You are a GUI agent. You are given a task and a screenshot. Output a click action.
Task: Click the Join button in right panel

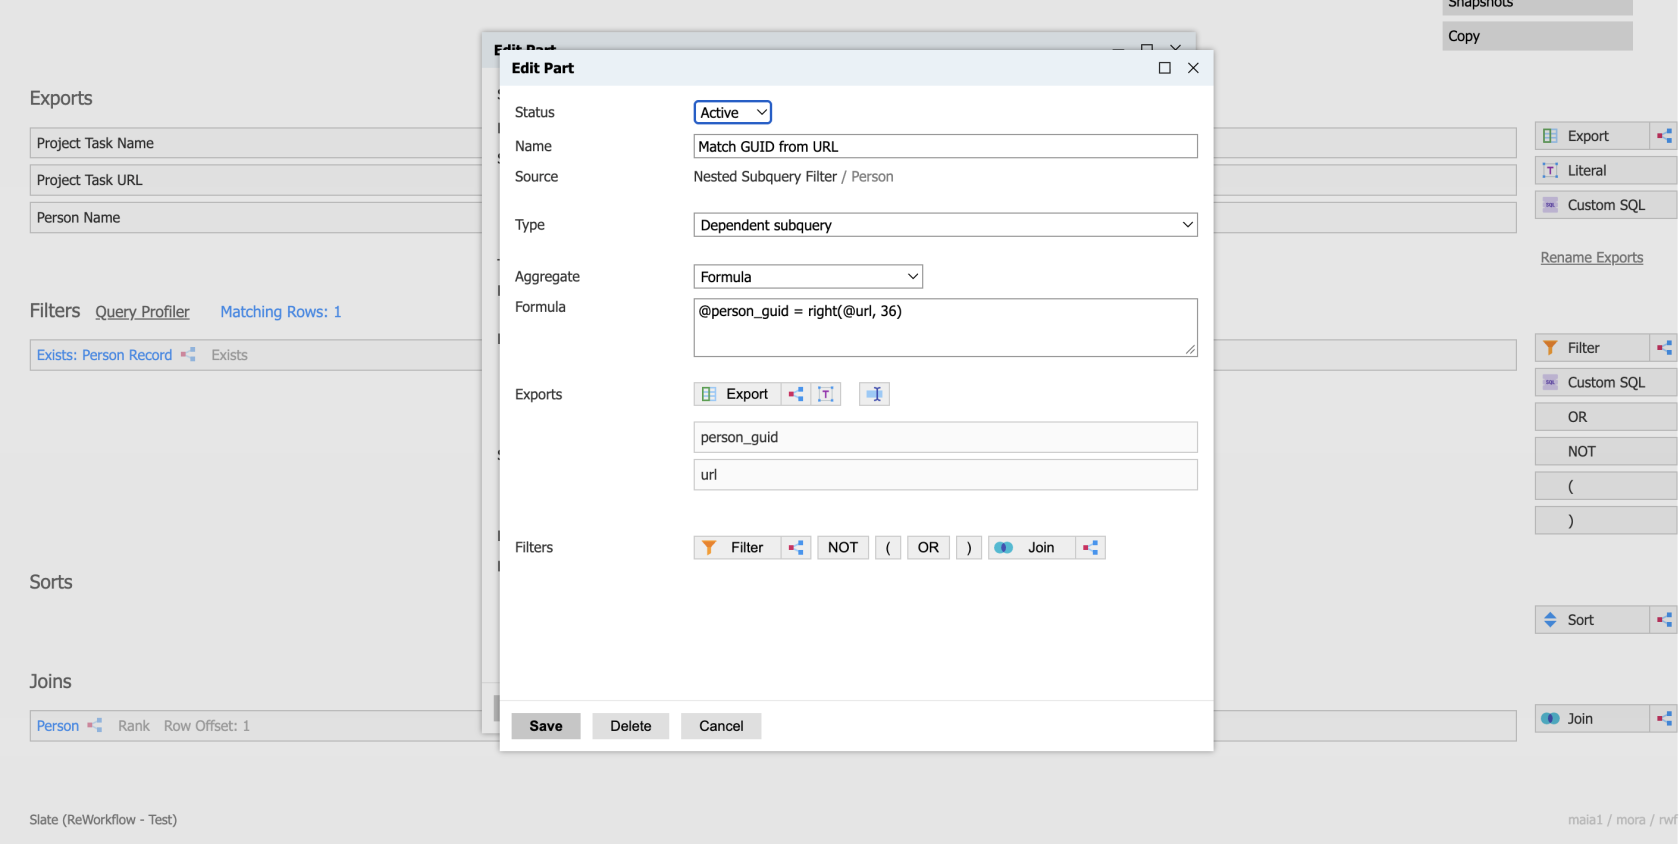point(1592,718)
